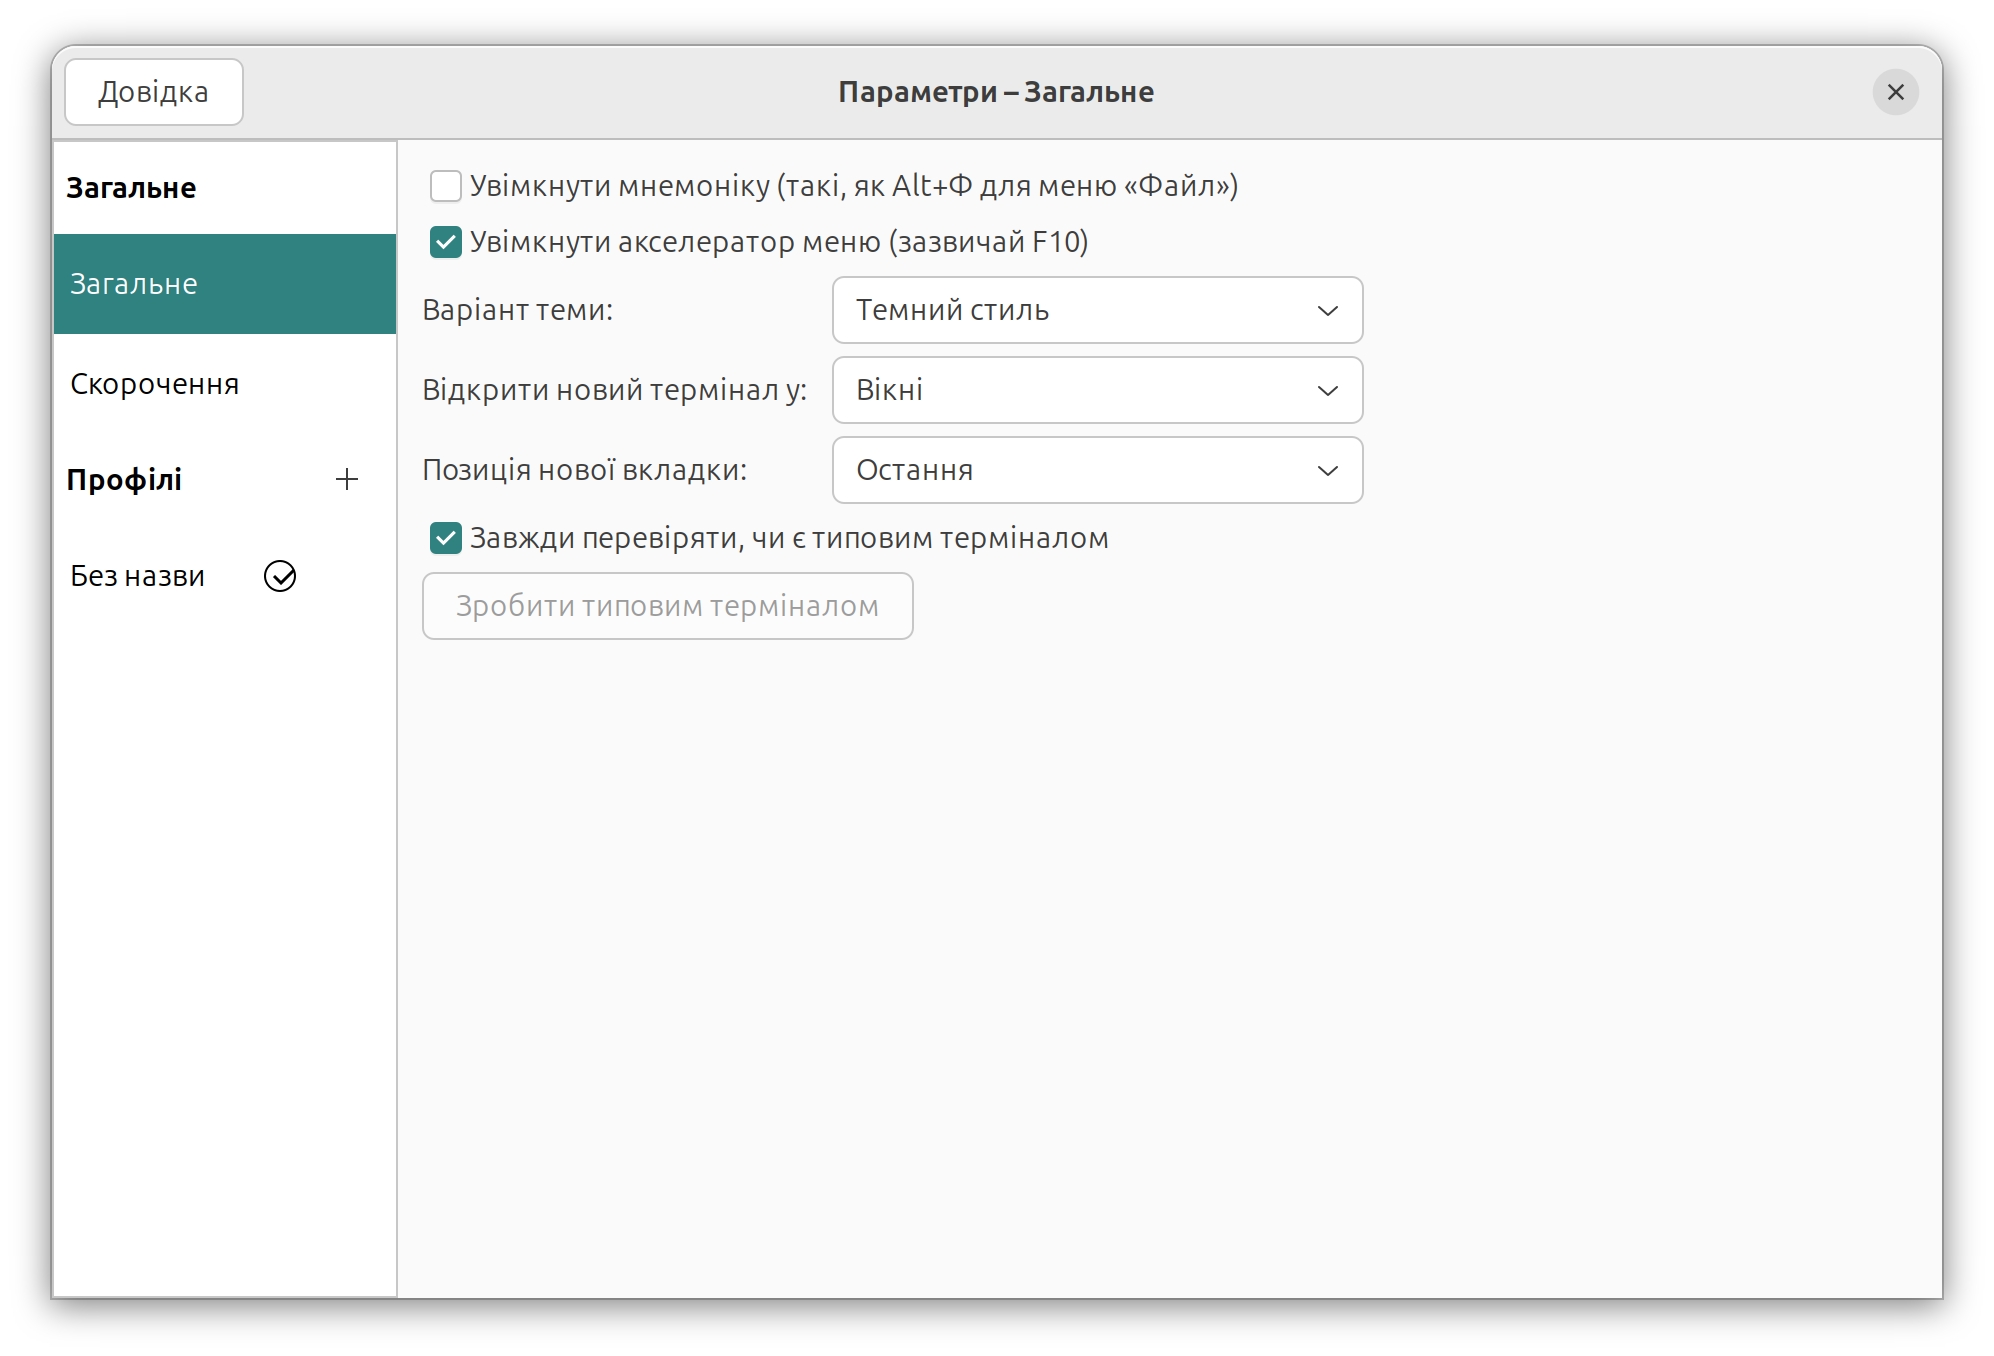This screenshot has height=1356, width=1994.
Task: Open the 'Позиція нової вкладки' dropdown
Action: 1095,471
